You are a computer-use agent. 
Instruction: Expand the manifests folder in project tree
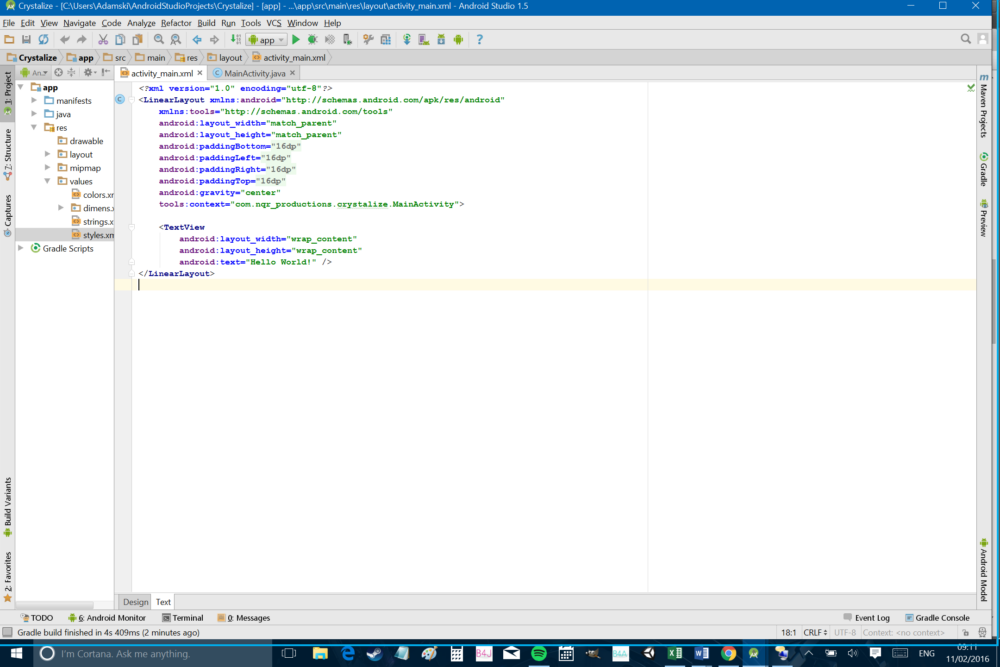[x=34, y=101]
